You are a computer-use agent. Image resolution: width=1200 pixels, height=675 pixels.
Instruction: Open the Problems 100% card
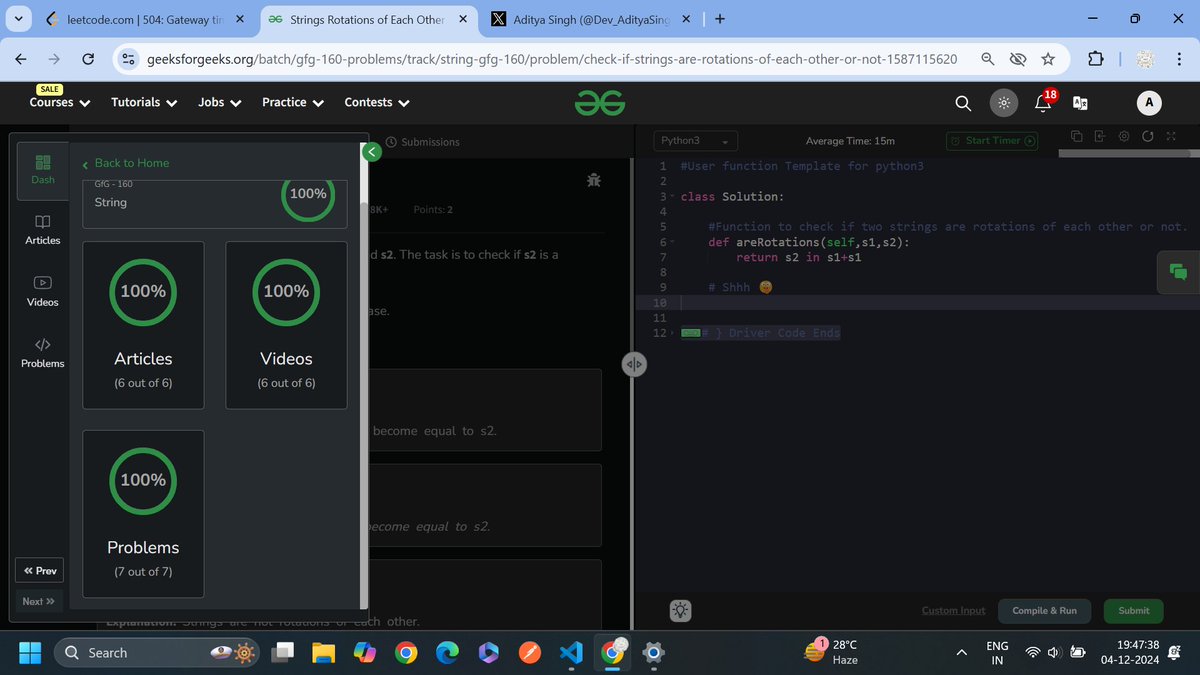point(143,514)
